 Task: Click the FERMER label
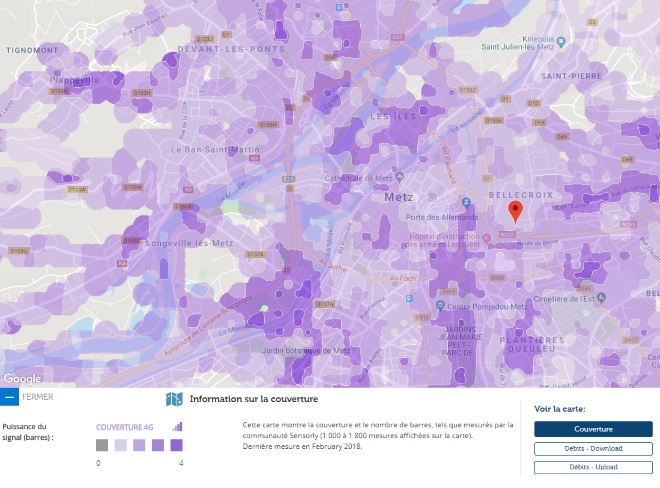pos(38,397)
